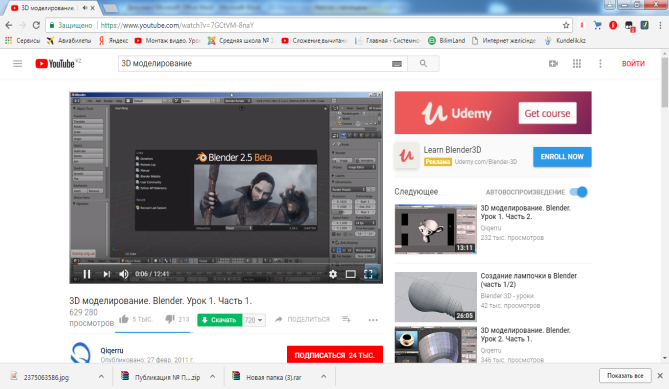The image size is (669, 389).
Task: Open the Авиабилеты bookmark
Action: point(69,41)
